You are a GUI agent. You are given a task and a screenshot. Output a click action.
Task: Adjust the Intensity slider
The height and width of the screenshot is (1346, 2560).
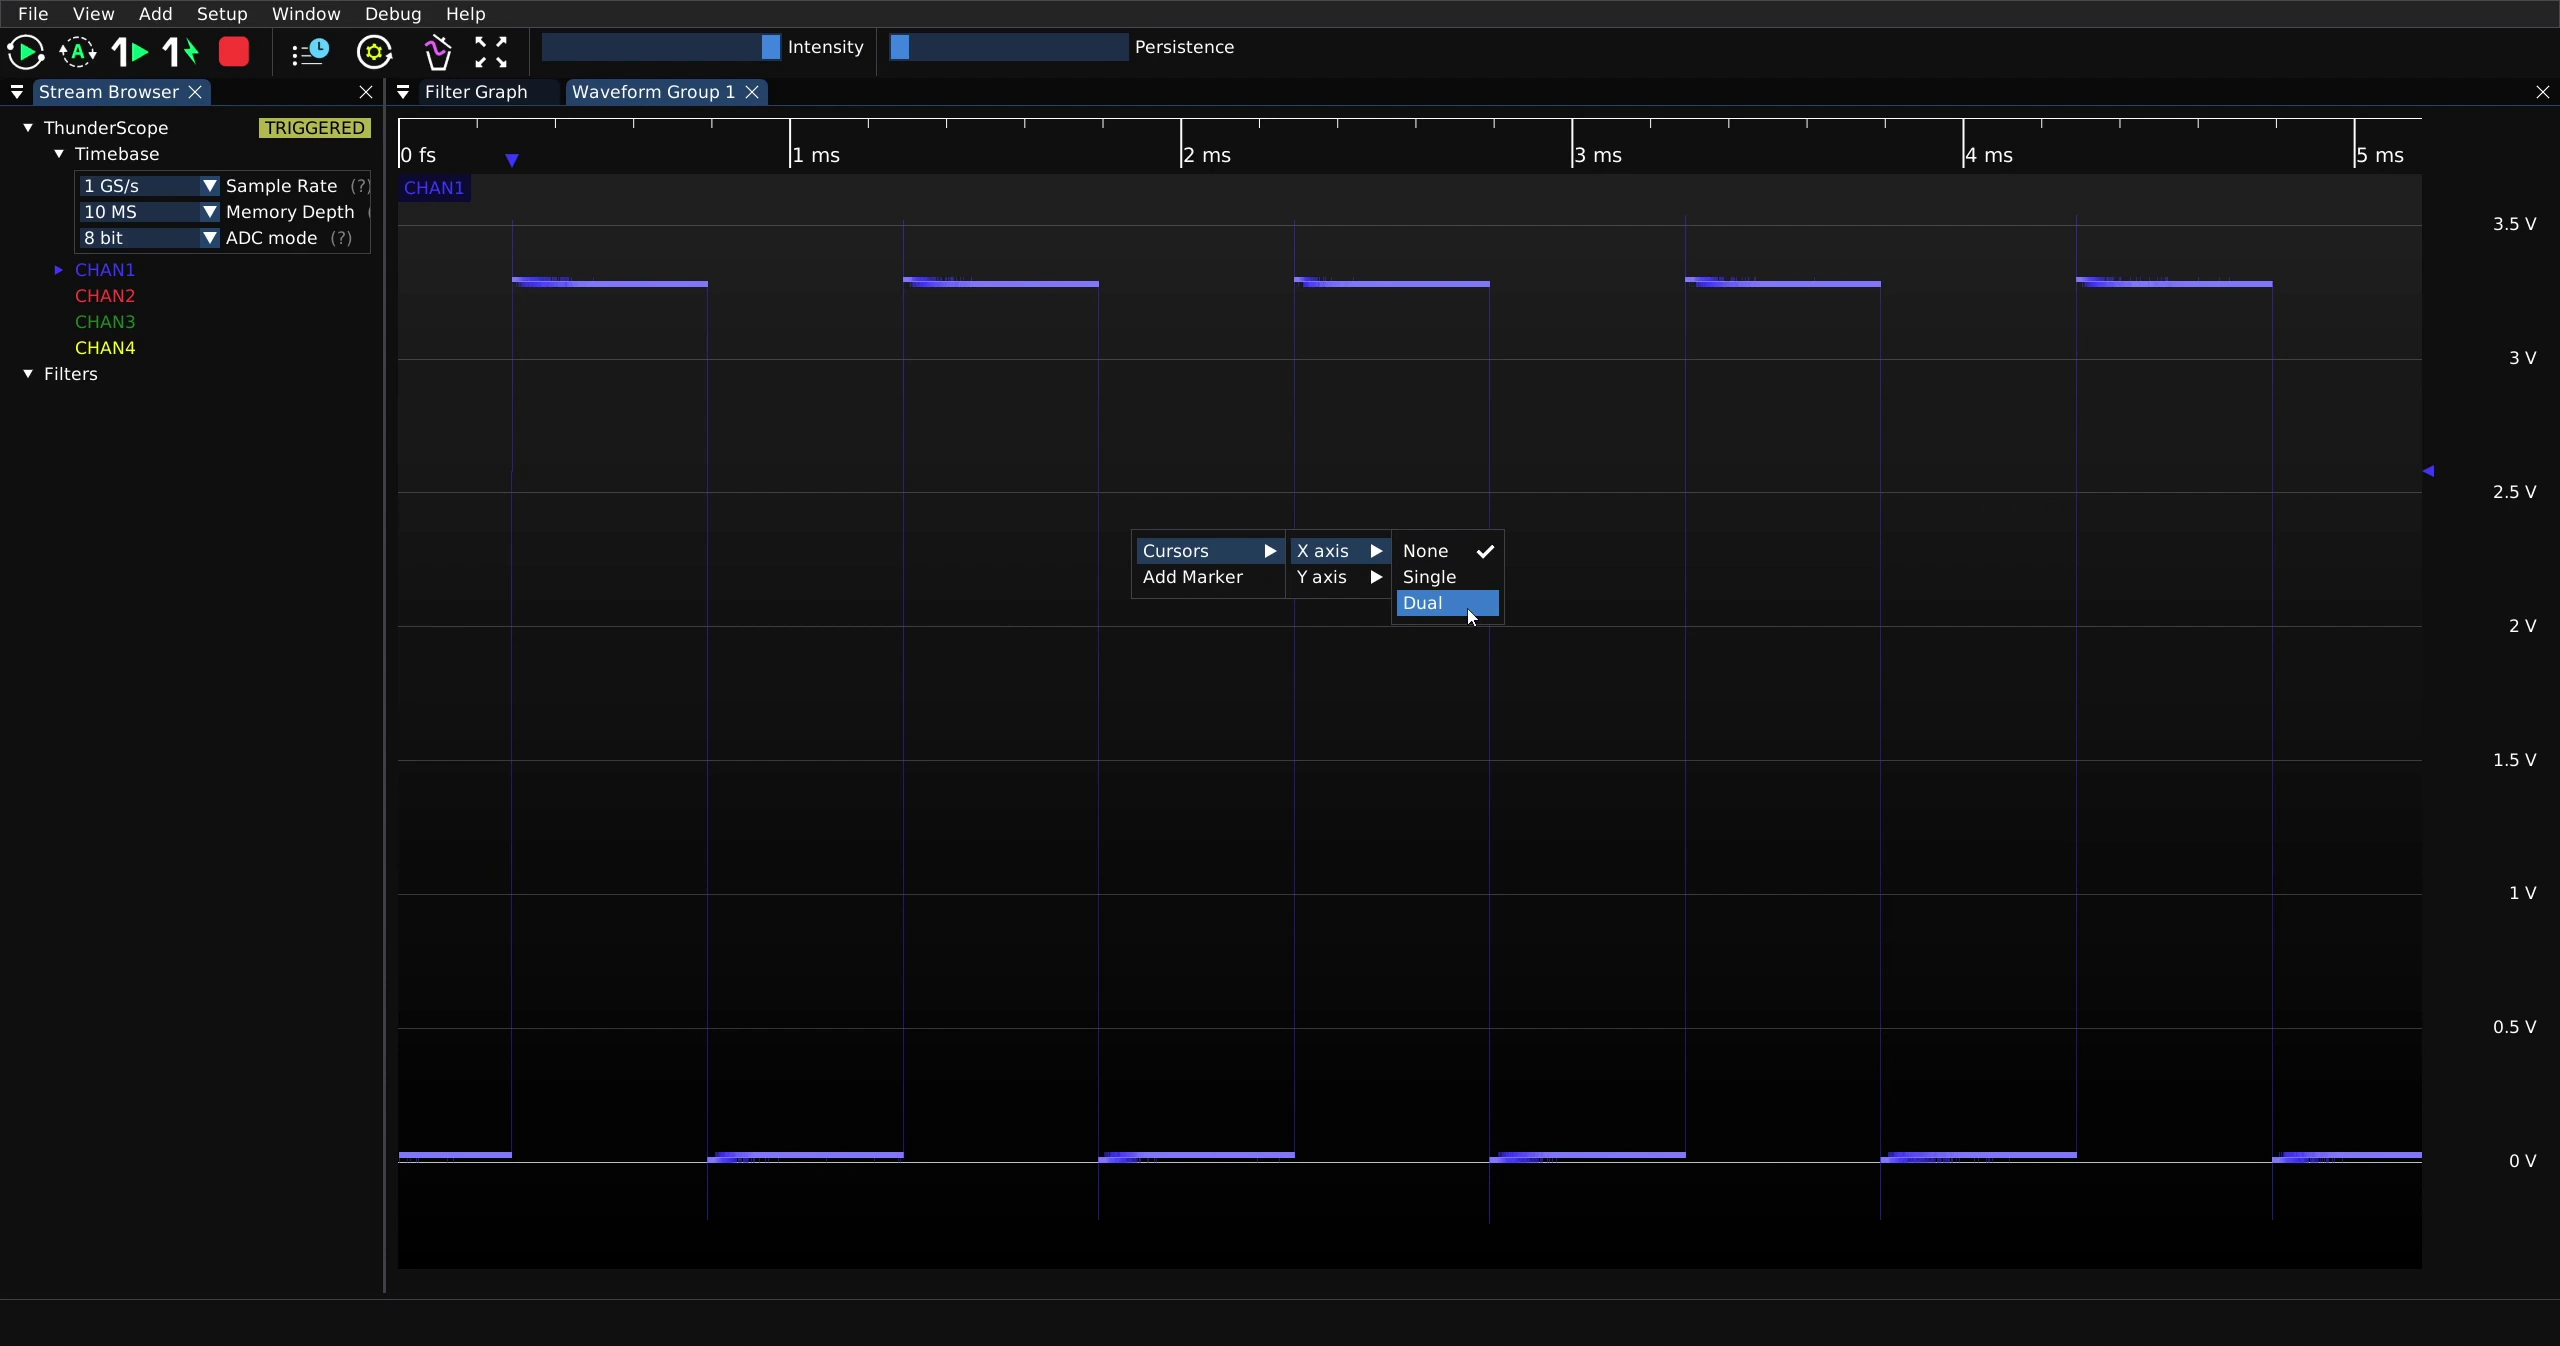[660, 47]
